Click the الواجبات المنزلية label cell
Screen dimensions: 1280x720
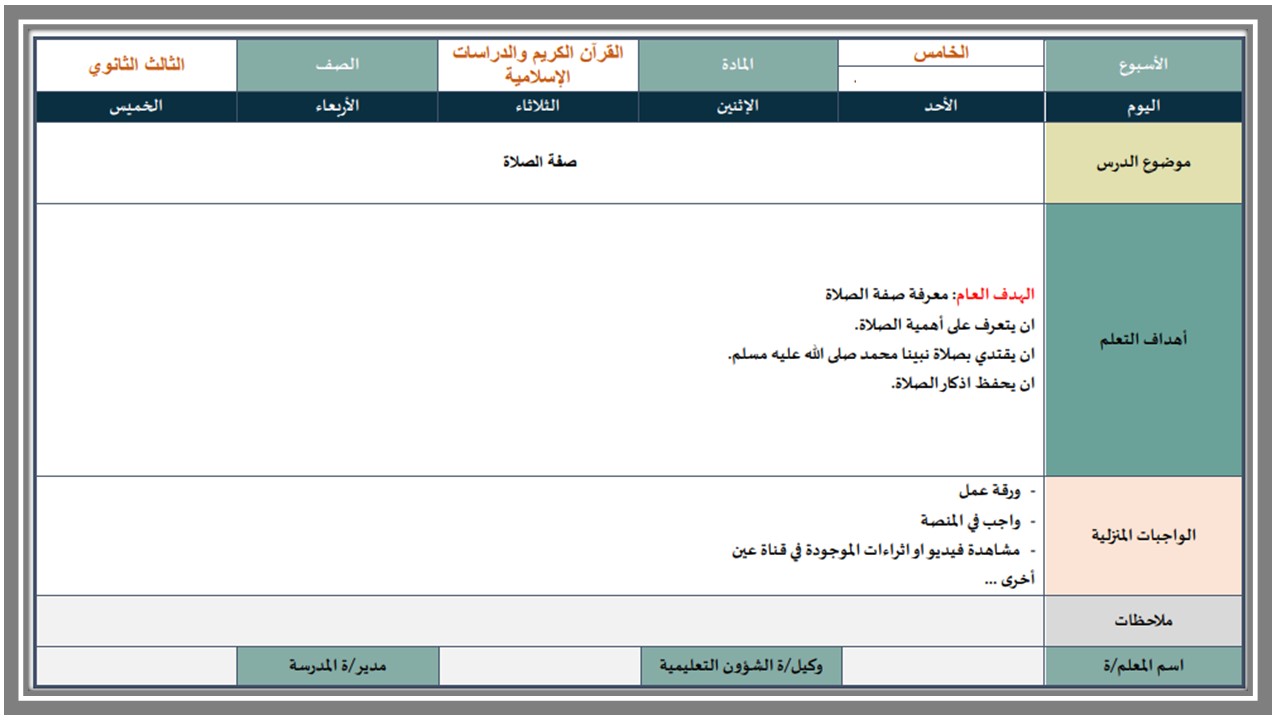tap(1143, 536)
